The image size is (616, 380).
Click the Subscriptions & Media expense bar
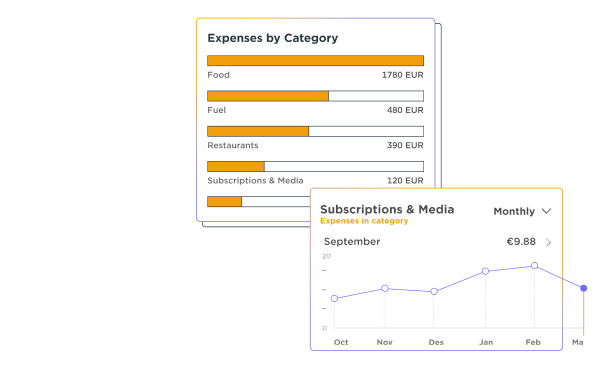(315, 166)
